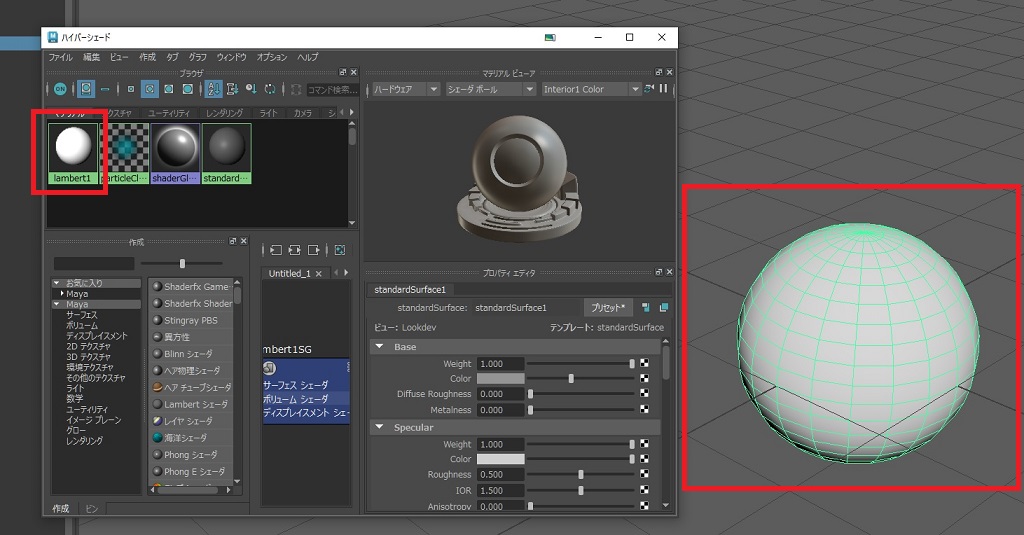Show output connections icon in graph toolbar
Image resolution: width=1024 pixels, height=535 pixels.
pyautogui.click(x=313, y=250)
